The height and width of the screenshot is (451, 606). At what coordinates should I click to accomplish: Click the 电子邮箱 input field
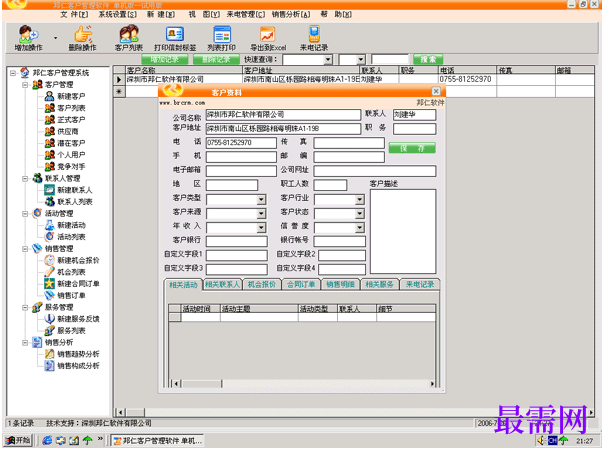(241, 171)
